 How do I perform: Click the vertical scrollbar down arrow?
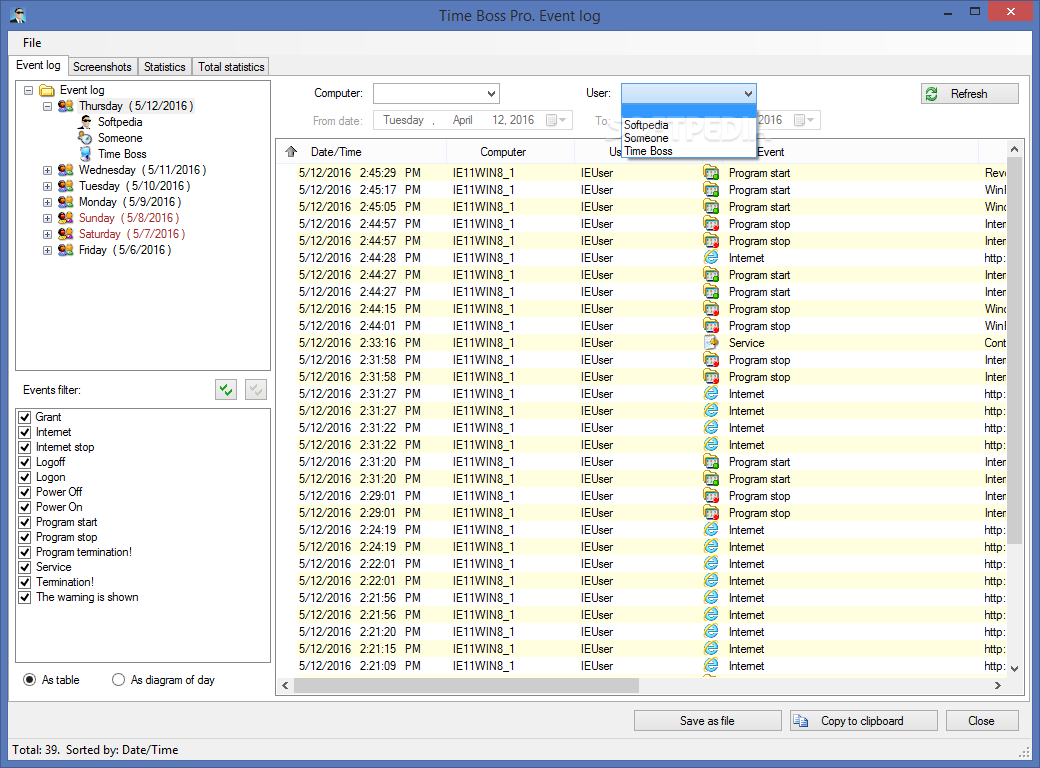tap(1013, 669)
